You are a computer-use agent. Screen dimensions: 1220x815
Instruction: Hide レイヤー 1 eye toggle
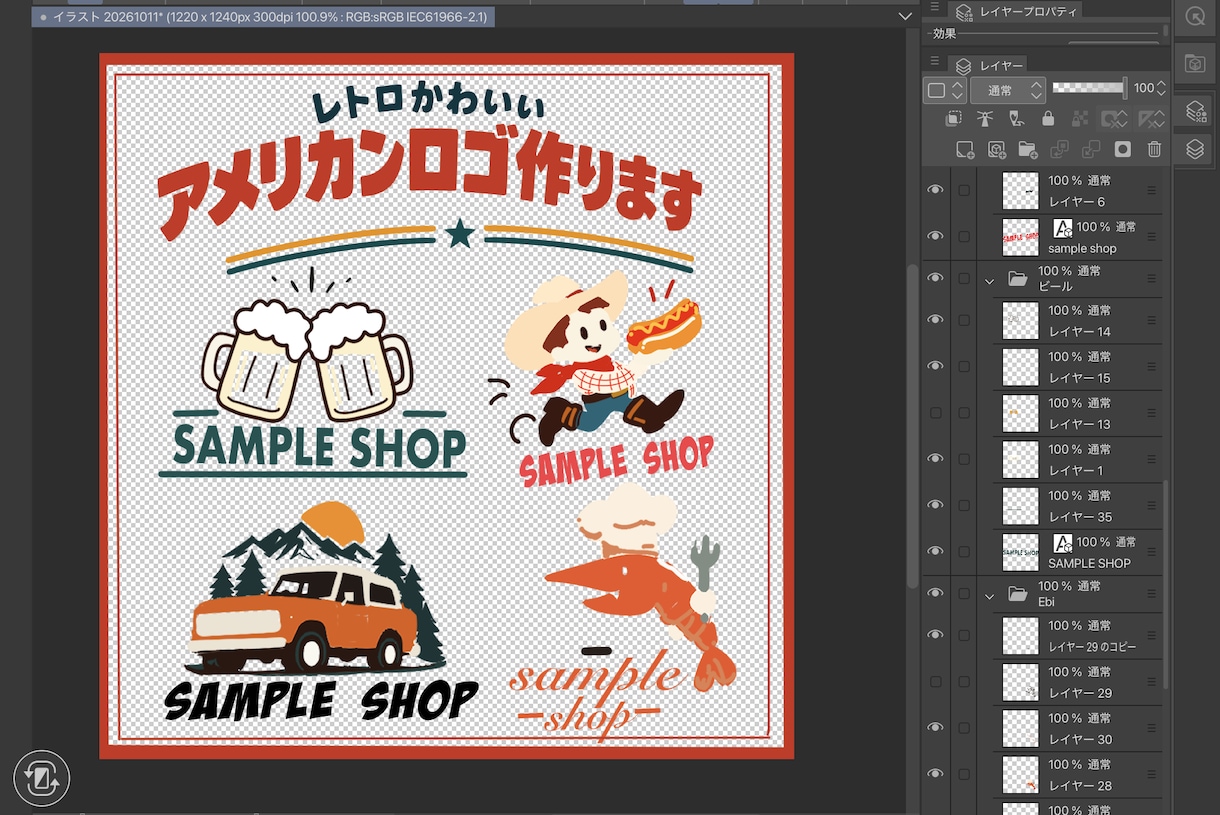(935, 458)
